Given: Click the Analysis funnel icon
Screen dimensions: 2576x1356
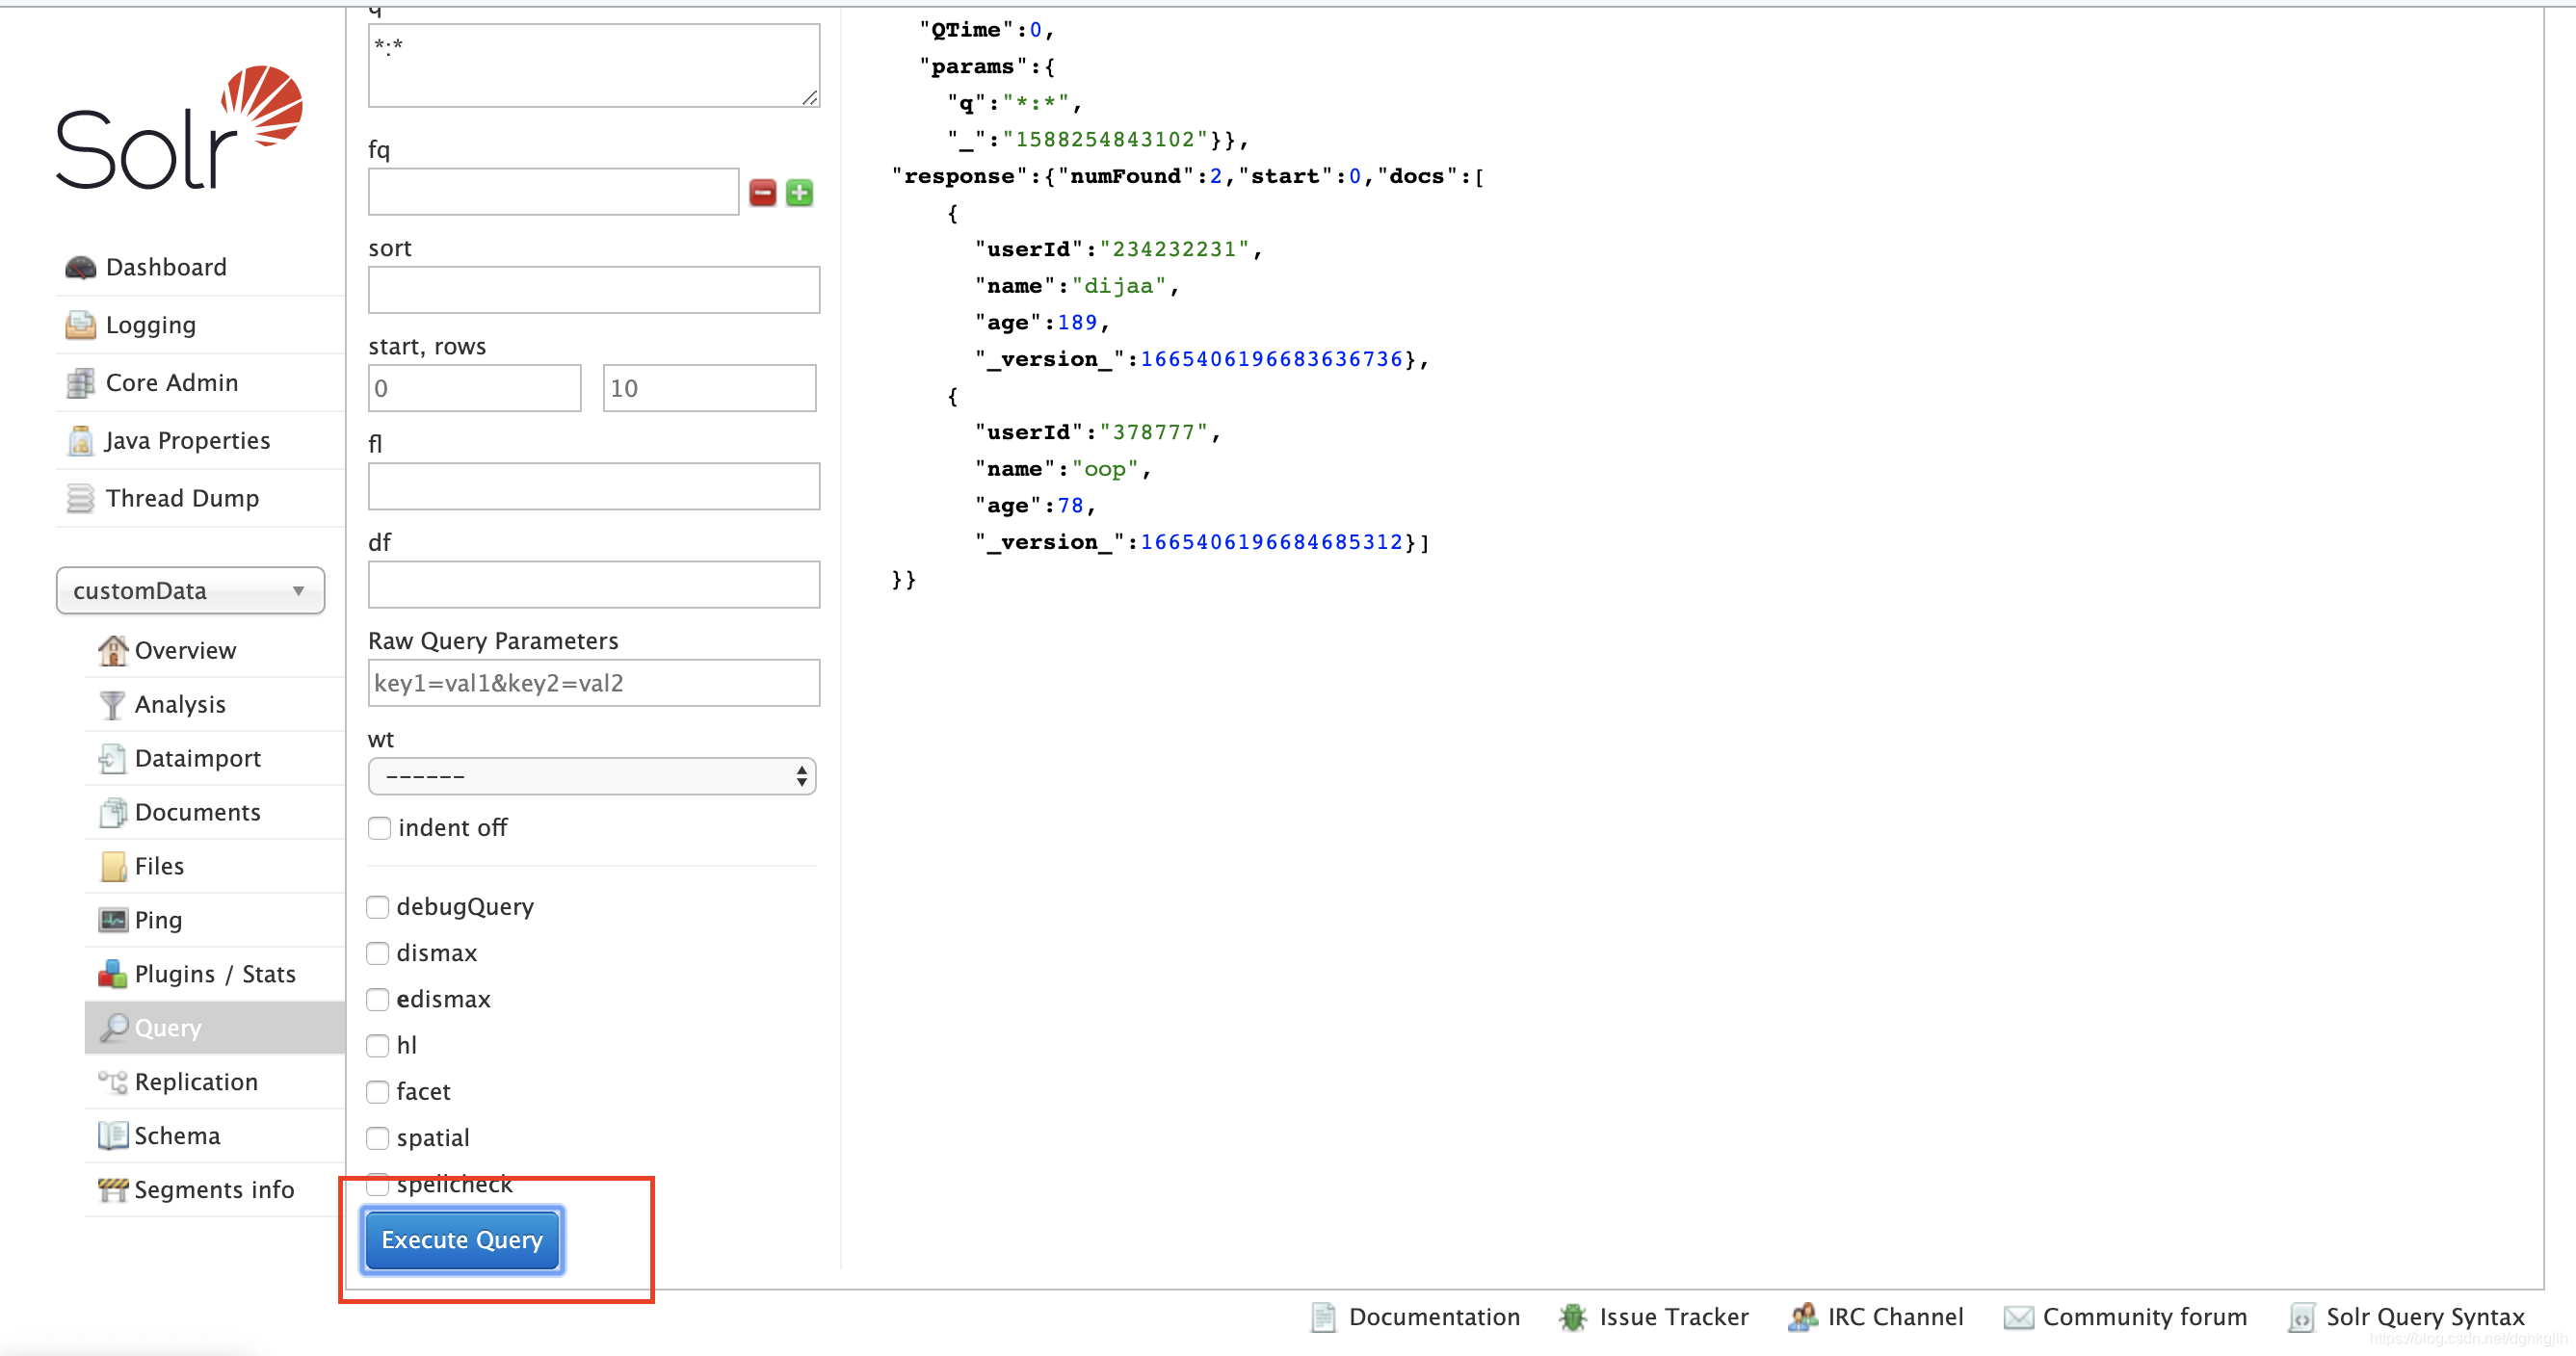Looking at the screenshot, I should [113, 705].
